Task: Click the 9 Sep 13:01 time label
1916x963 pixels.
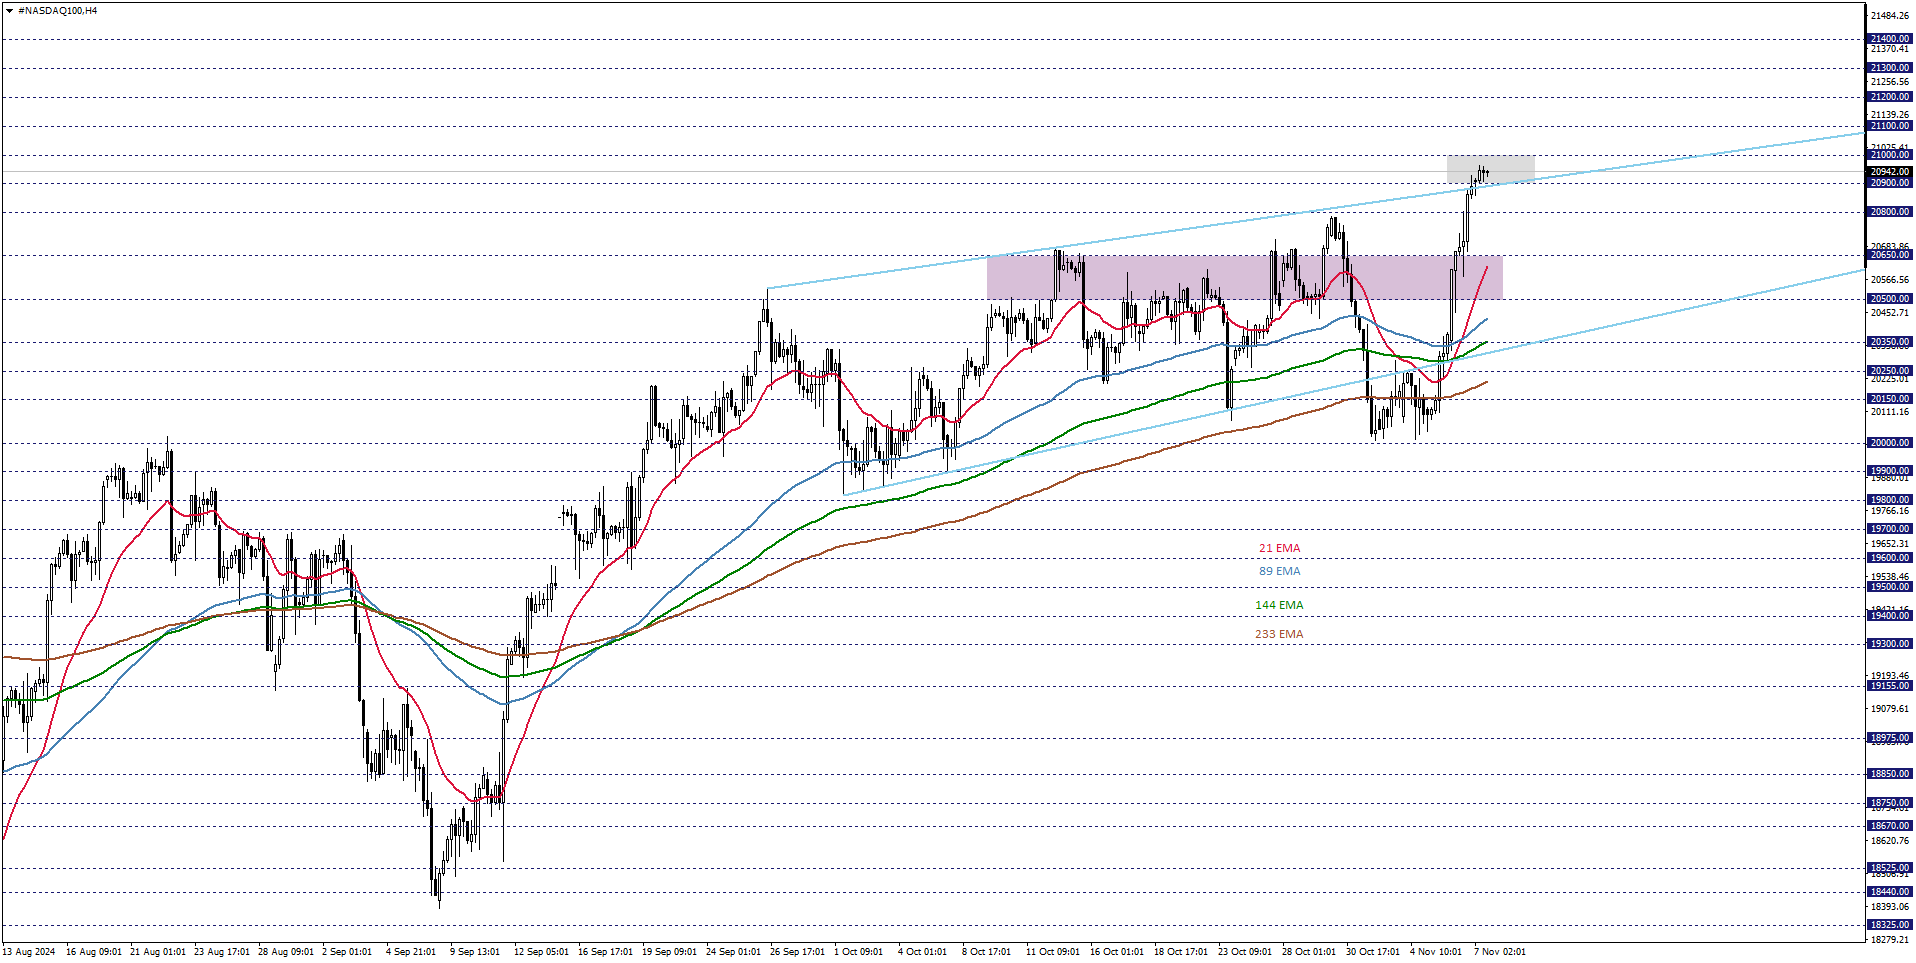Action: pos(475,952)
